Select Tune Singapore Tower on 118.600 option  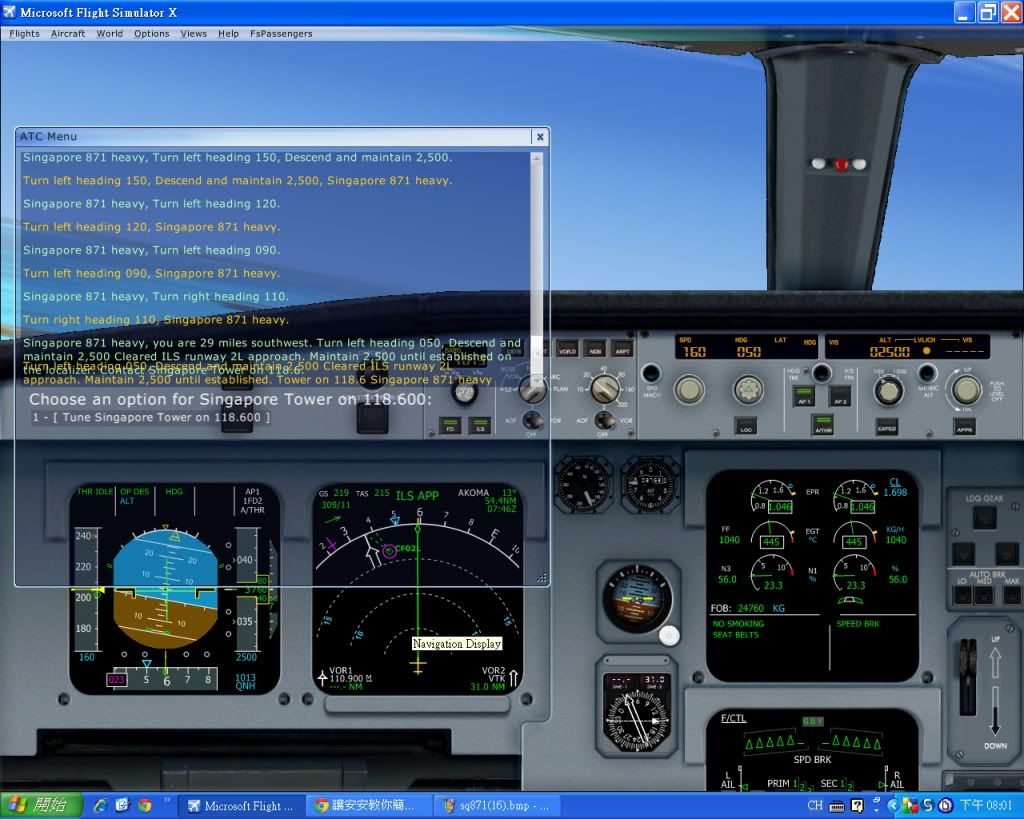click(x=151, y=417)
